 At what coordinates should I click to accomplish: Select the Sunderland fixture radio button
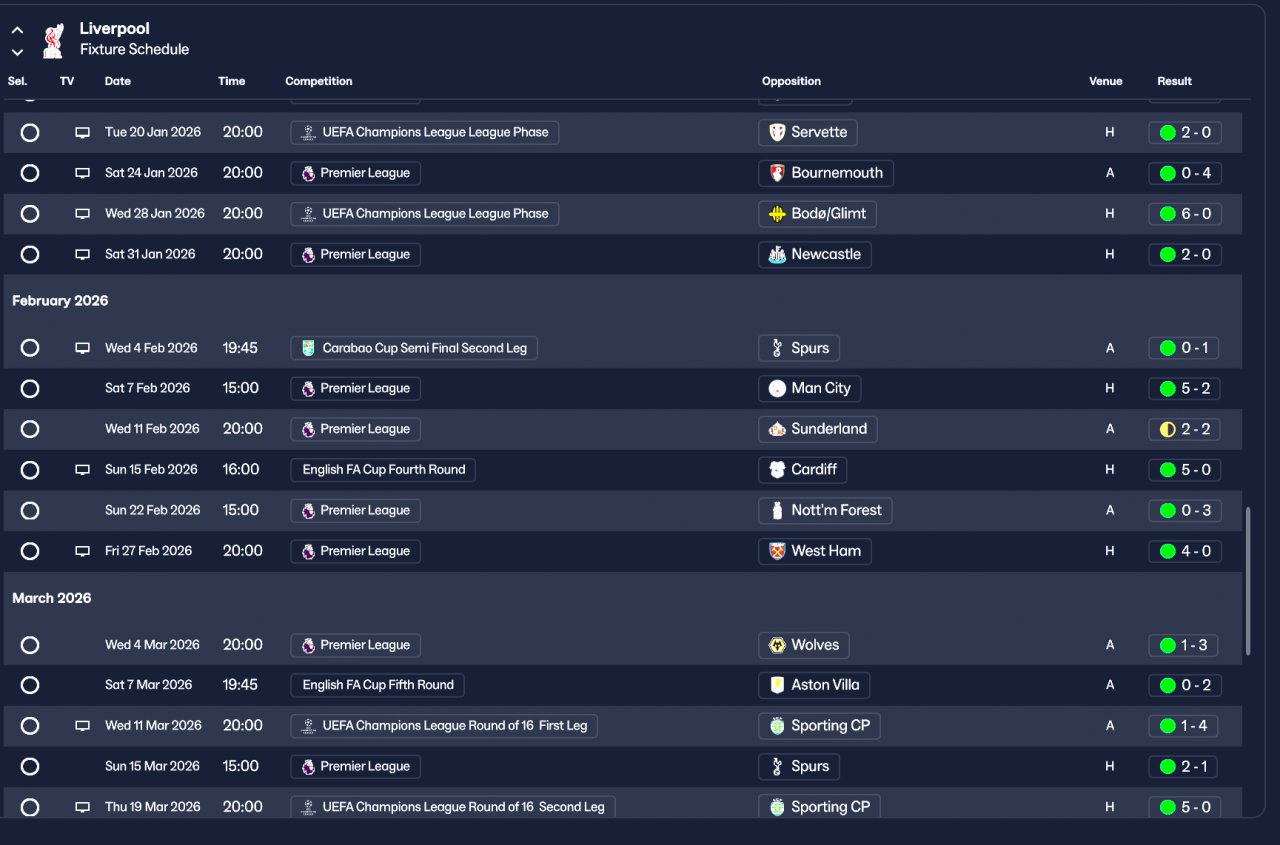click(30, 429)
